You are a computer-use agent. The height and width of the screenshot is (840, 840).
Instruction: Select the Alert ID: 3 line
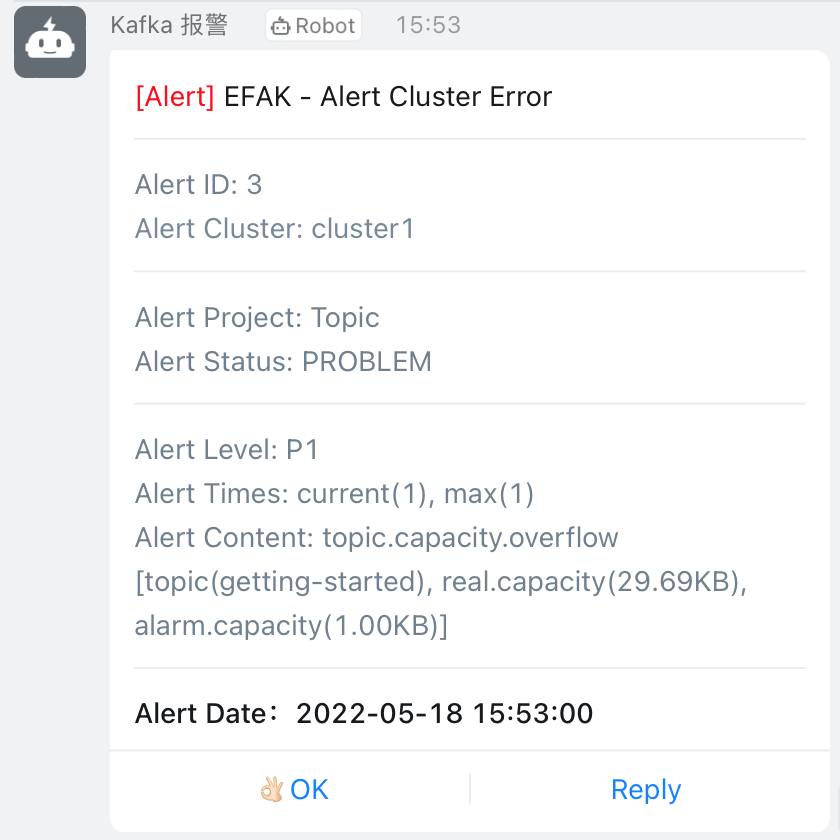[x=199, y=185]
